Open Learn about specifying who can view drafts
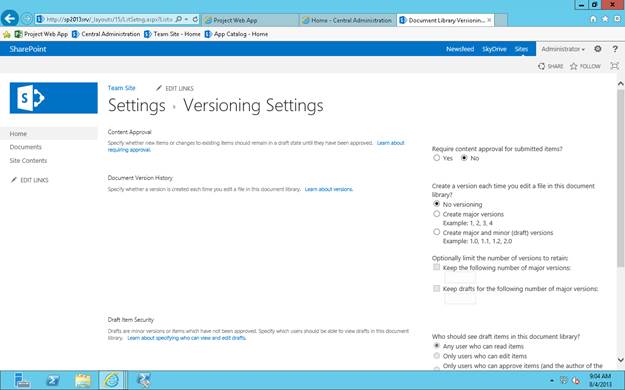The image size is (625, 390). click(x=187, y=338)
